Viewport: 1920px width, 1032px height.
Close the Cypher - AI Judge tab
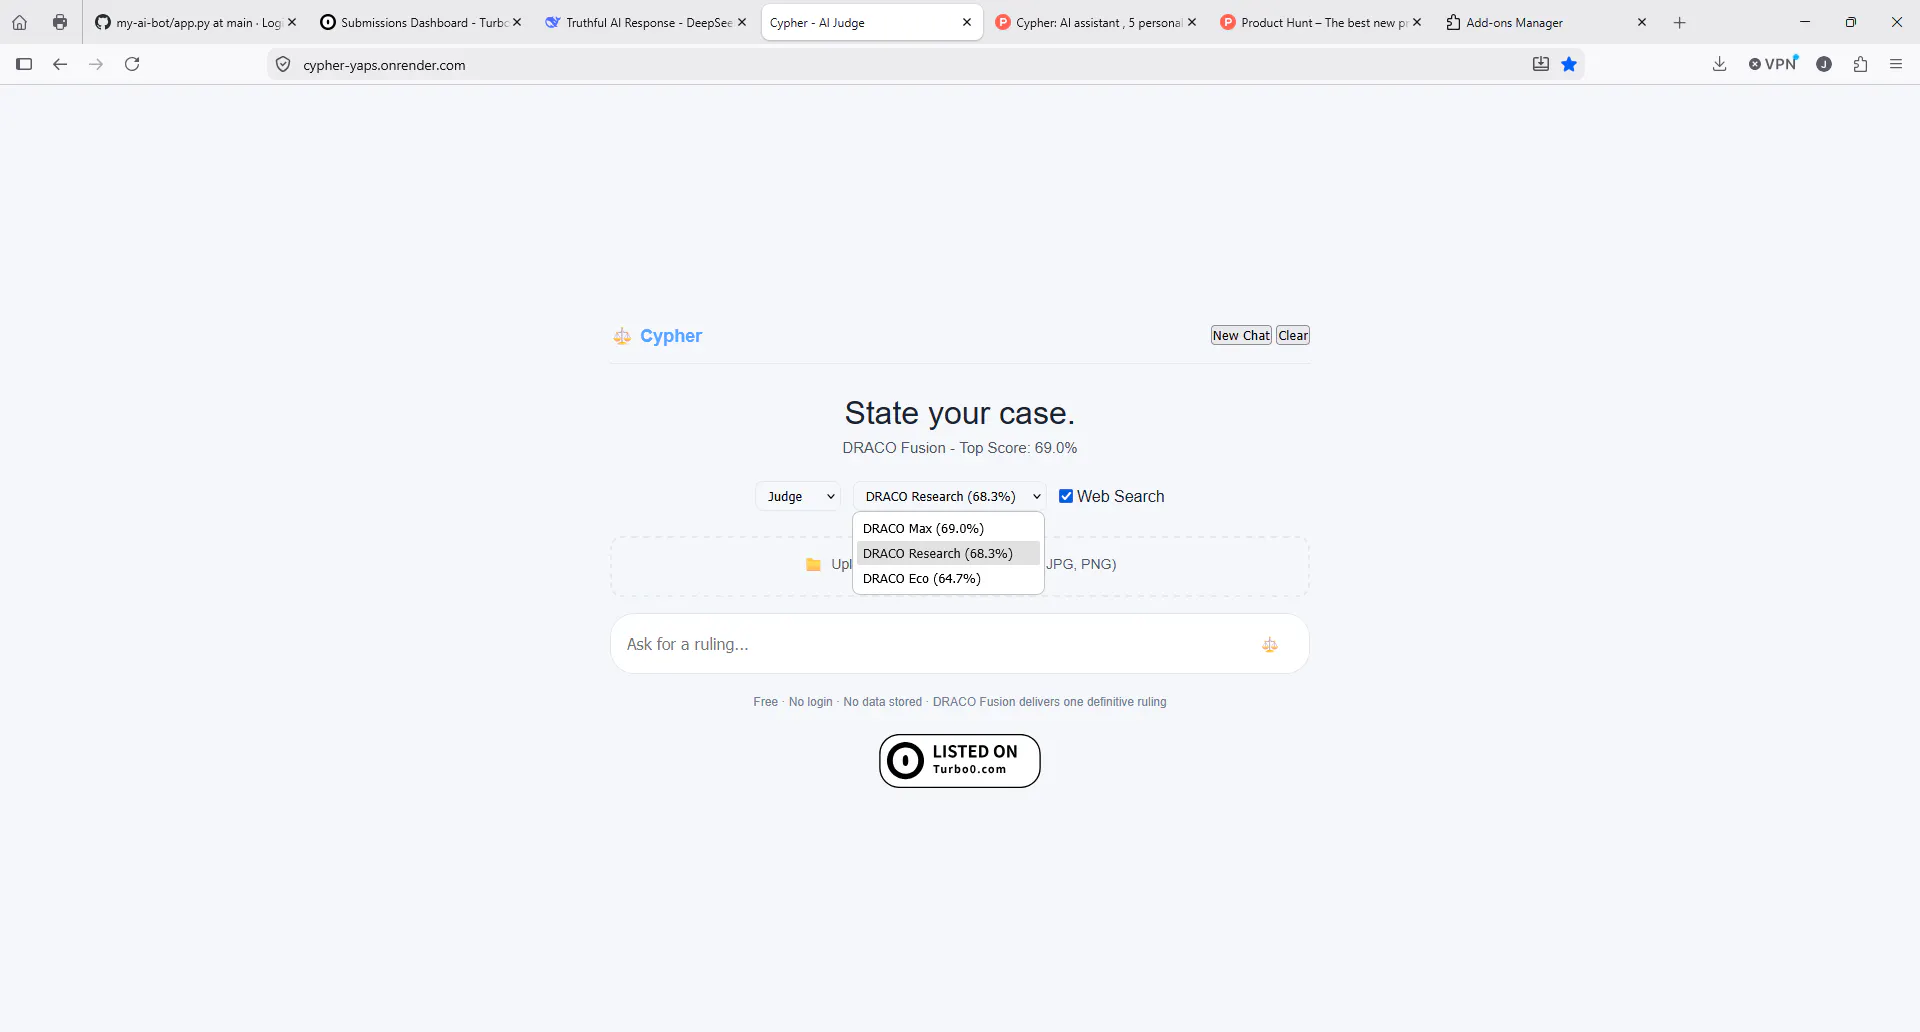(967, 22)
